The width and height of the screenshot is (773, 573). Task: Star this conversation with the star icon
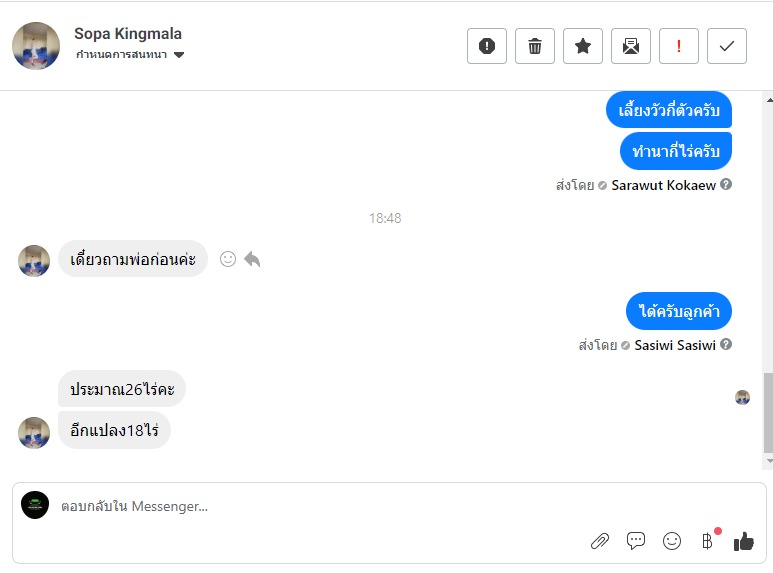tap(583, 46)
